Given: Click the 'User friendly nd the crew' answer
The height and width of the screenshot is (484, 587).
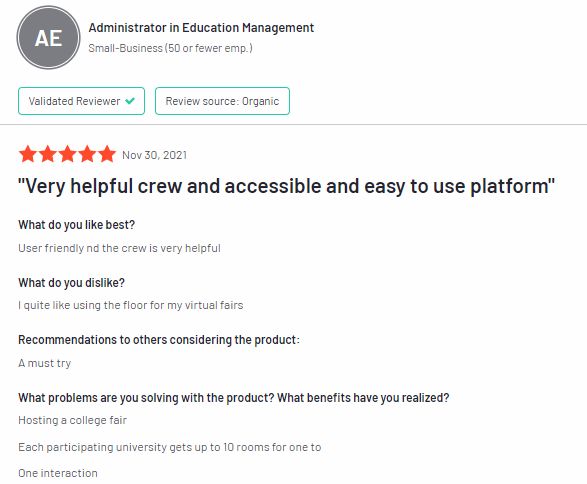Looking at the screenshot, I should click(x=119, y=248).
